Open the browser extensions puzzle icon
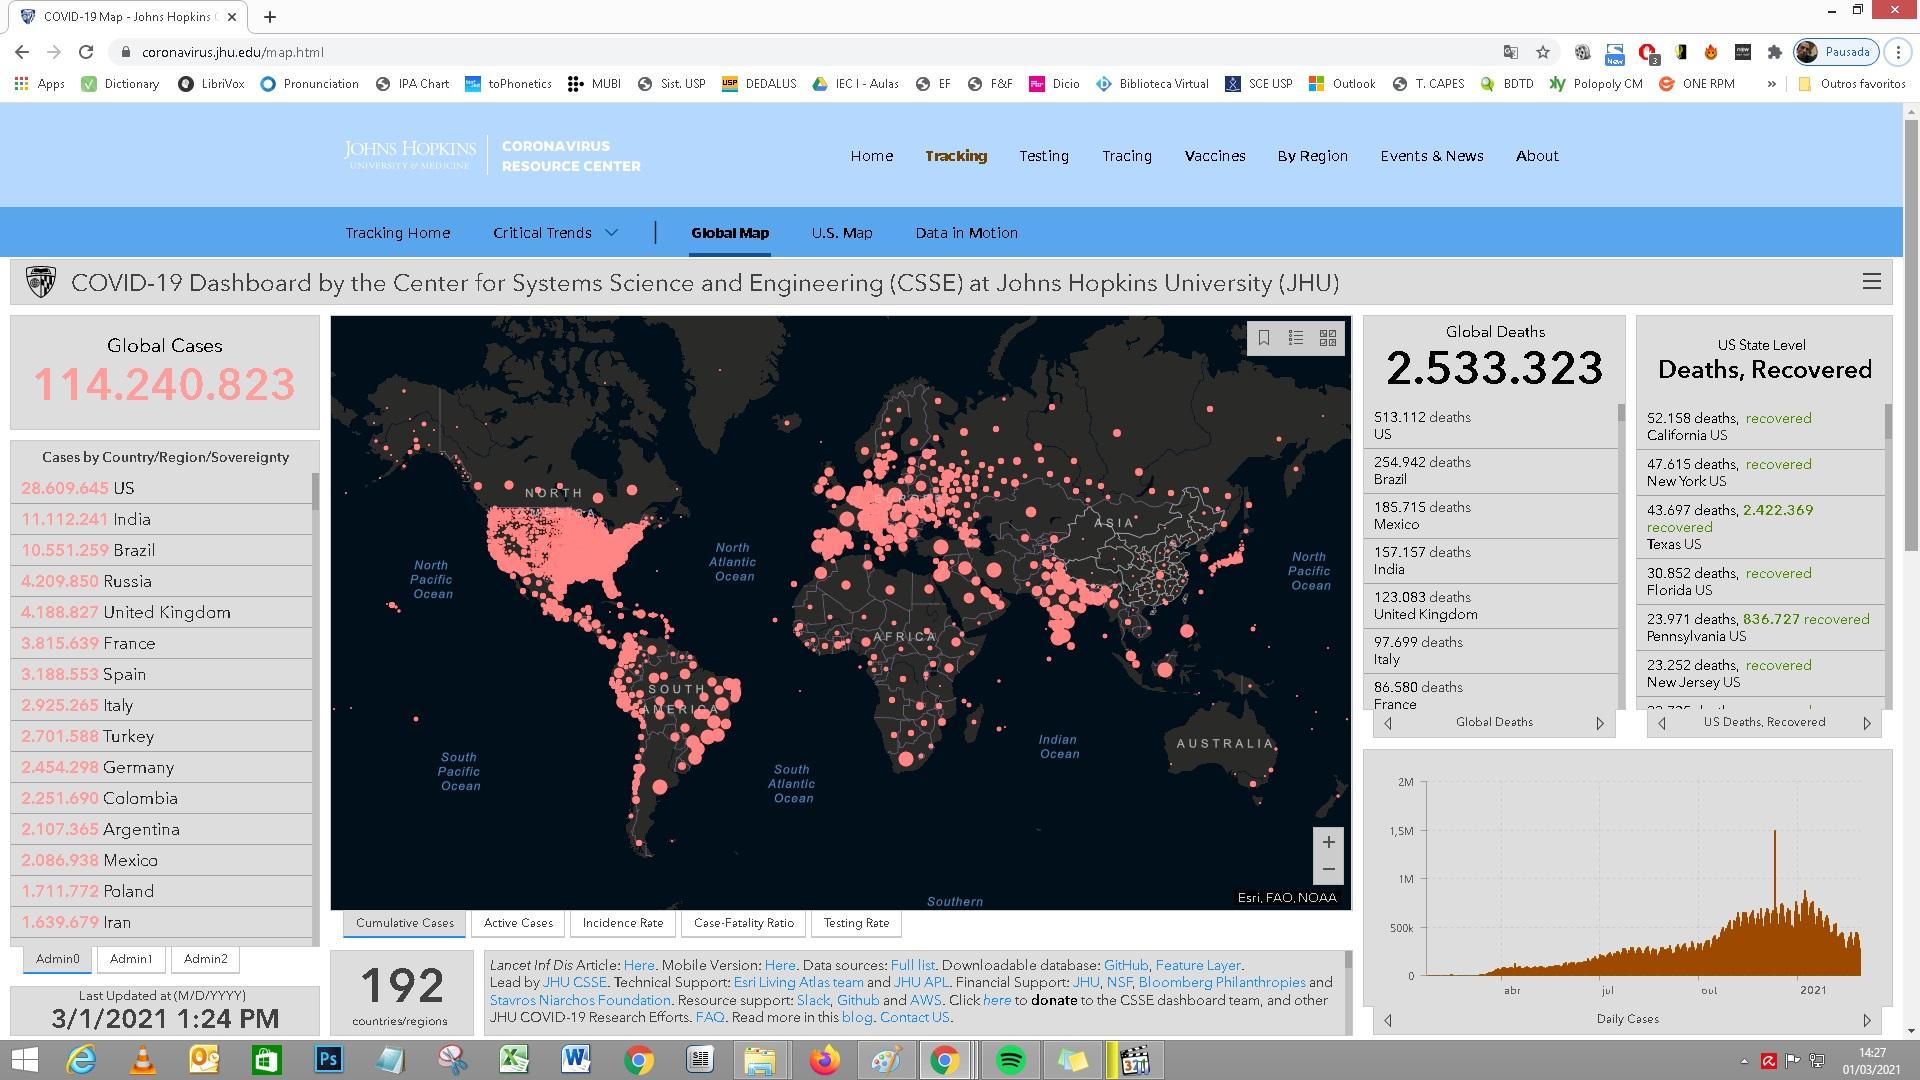The width and height of the screenshot is (1920, 1080). pos(1775,52)
